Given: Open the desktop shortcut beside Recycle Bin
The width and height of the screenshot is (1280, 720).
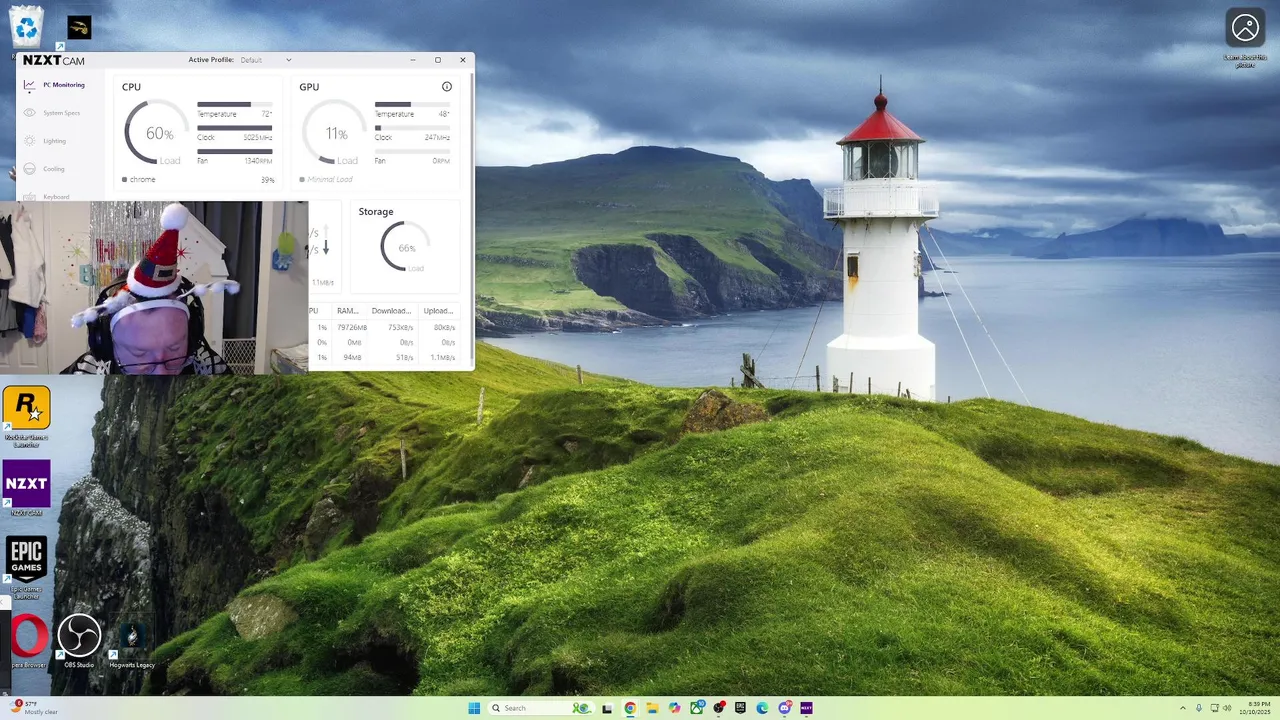Looking at the screenshot, I should point(79,28).
